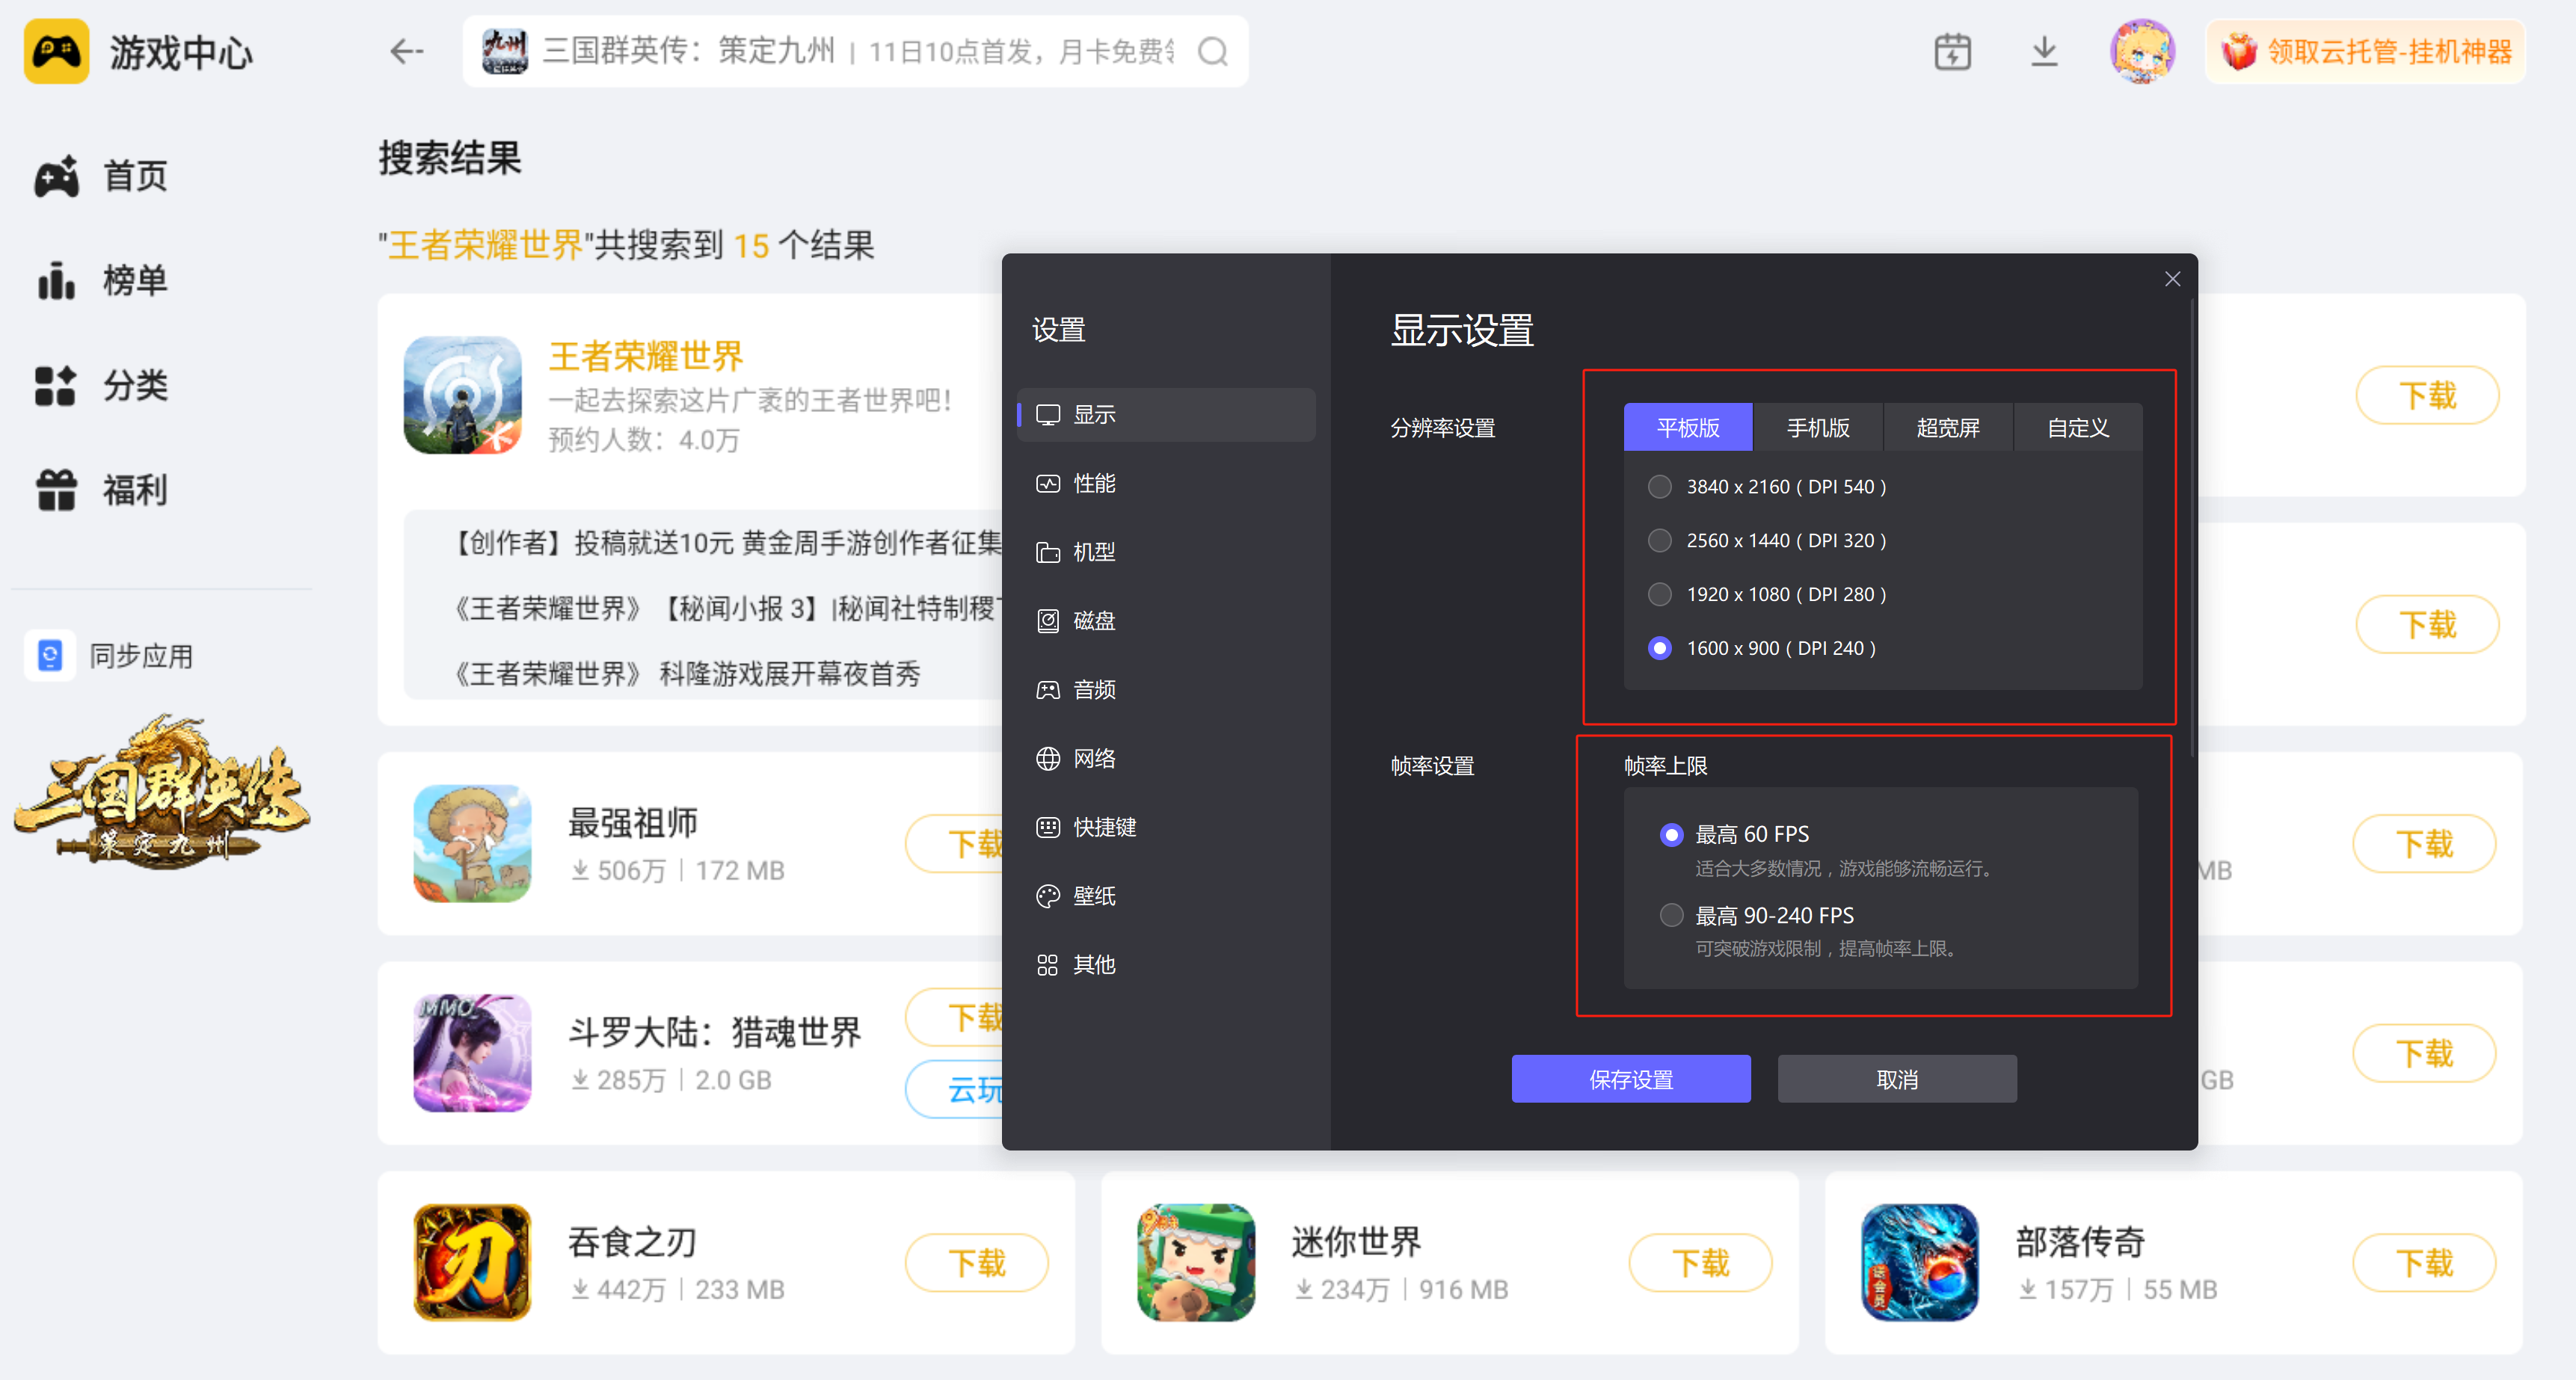Open the 磁盘 settings panel

(1094, 620)
